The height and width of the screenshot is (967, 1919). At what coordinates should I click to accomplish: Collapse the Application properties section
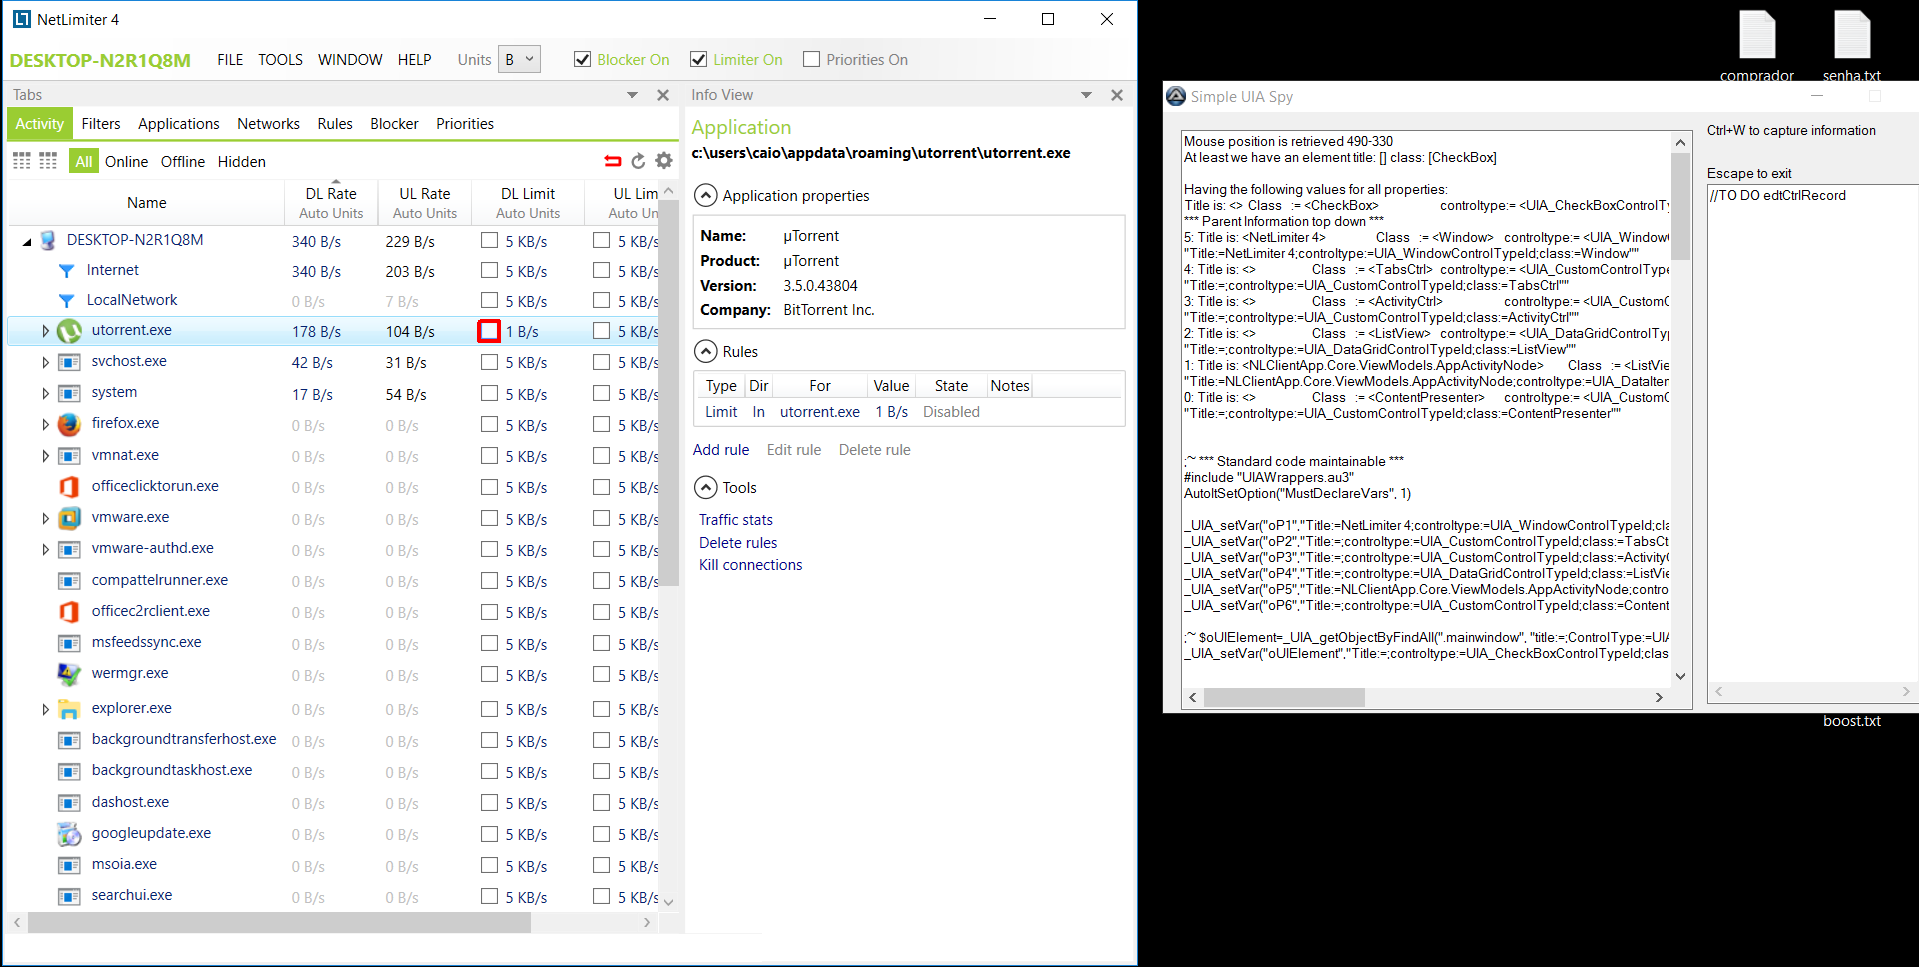pos(706,195)
